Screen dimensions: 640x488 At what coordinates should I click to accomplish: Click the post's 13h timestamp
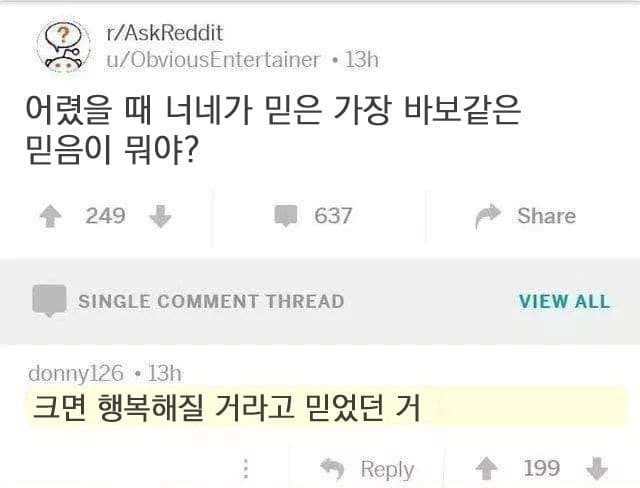tap(361, 59)
